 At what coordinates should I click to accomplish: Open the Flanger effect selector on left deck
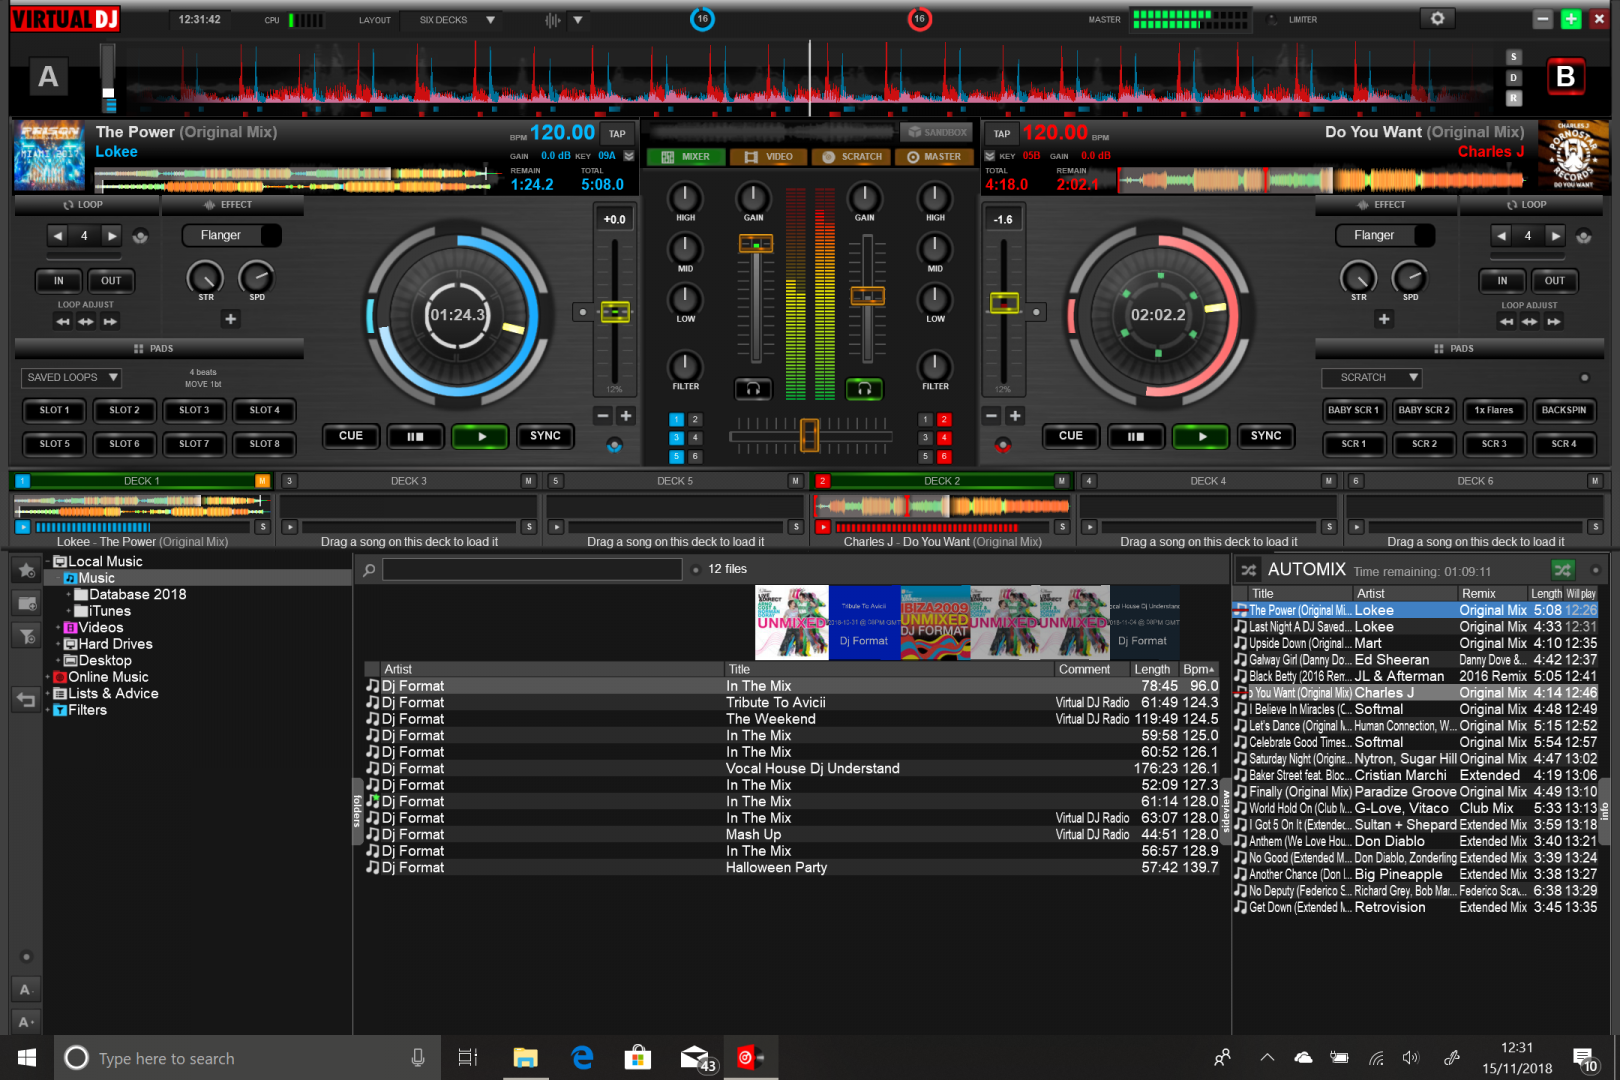coord(231,236)
